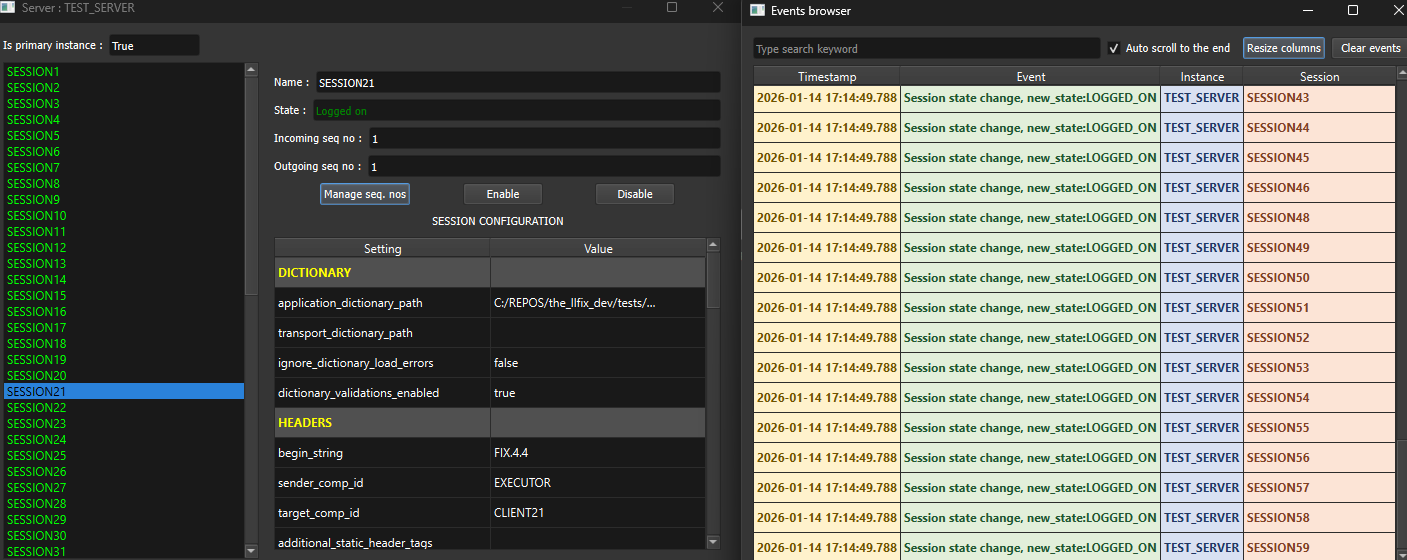Click the Event column header
This screenshot has width=1407, height=560.
[1030, 77]
